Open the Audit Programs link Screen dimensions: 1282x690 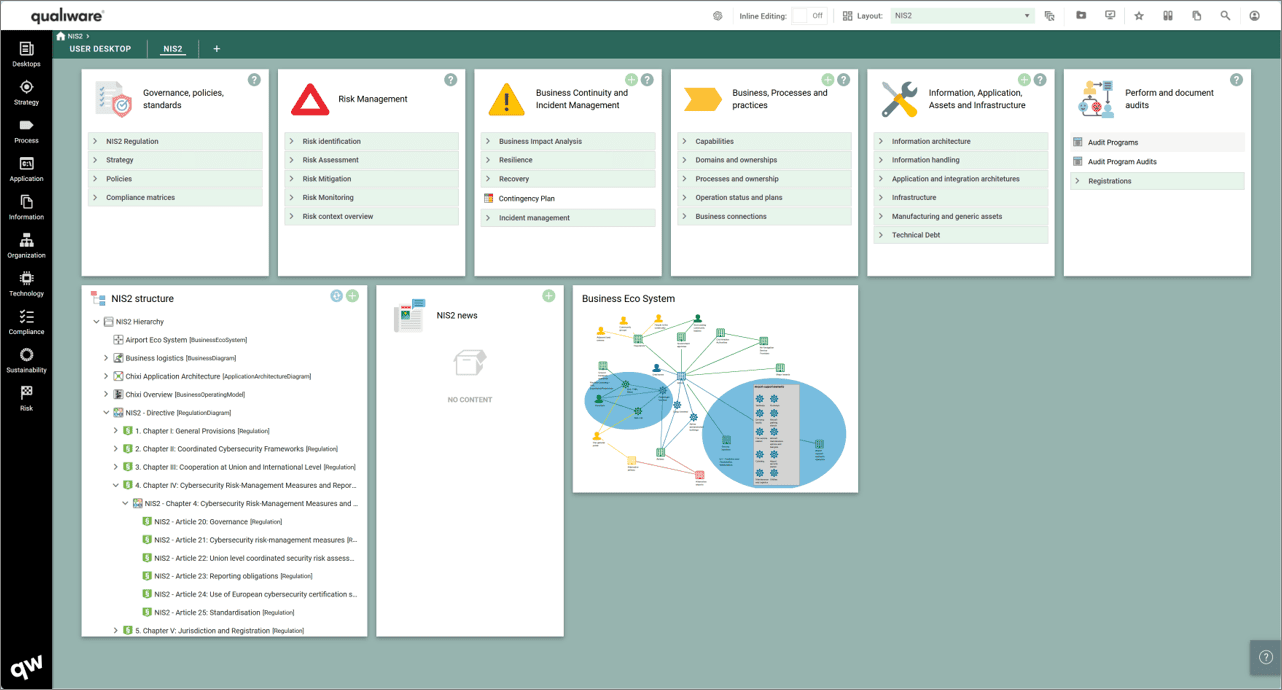pos(1112,143)
